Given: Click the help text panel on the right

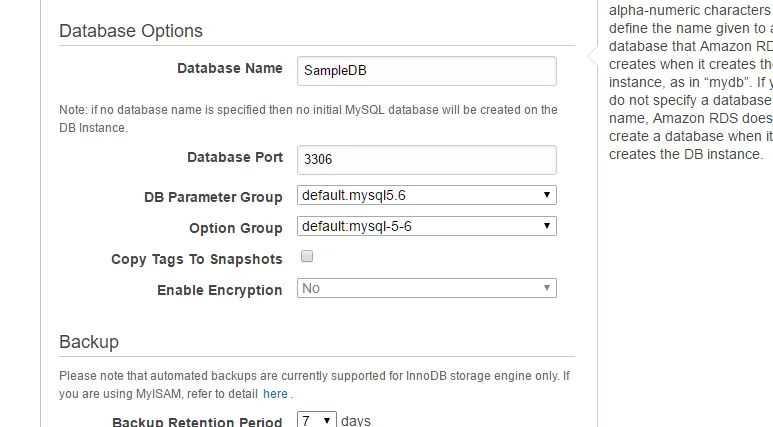Looking at the screenshot, I should [x=690, y=82].
